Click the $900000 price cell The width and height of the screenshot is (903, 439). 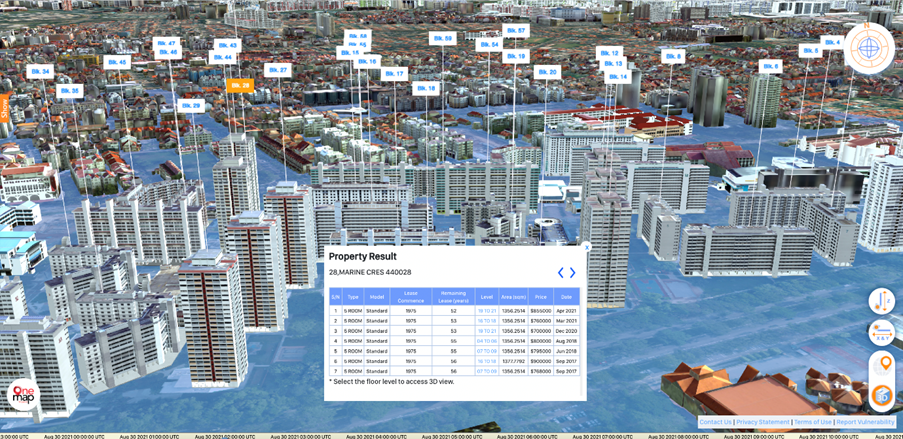click(541, 361)
